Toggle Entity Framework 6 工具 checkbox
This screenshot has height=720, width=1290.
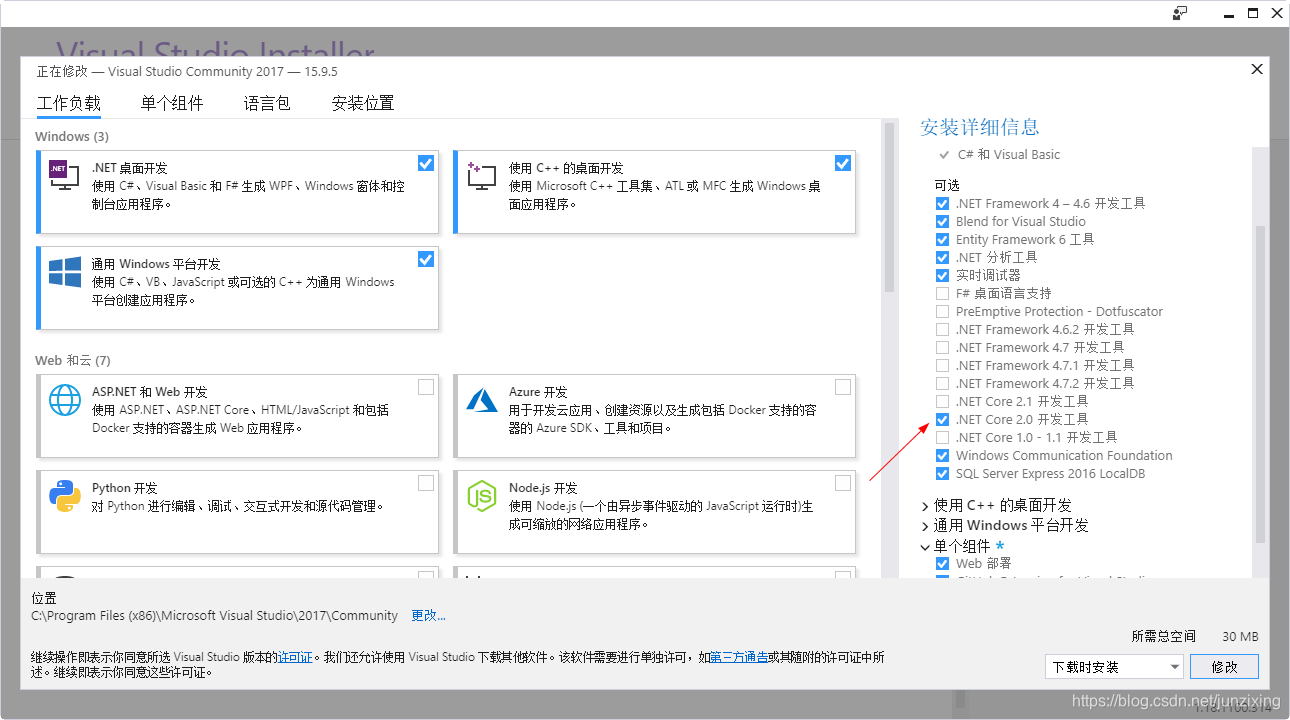(x=942, y=239)
